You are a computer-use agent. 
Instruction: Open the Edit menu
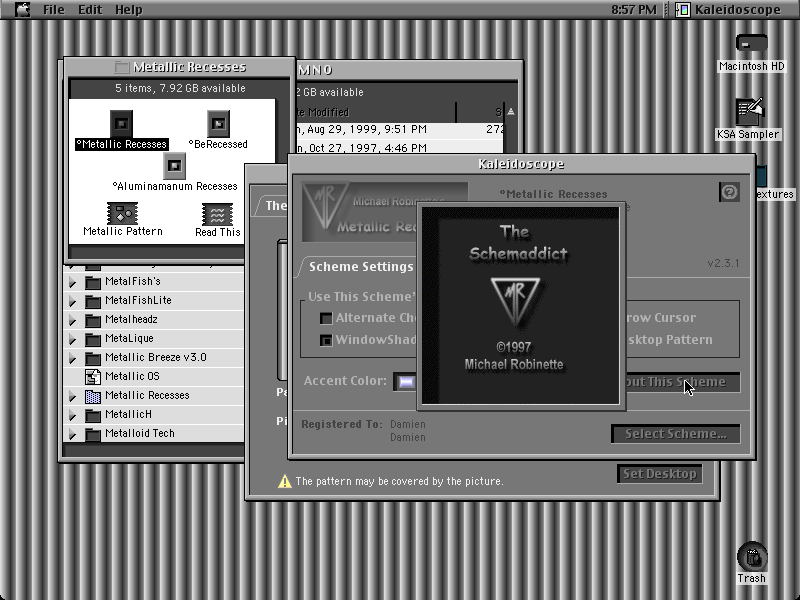coord(90,10)
